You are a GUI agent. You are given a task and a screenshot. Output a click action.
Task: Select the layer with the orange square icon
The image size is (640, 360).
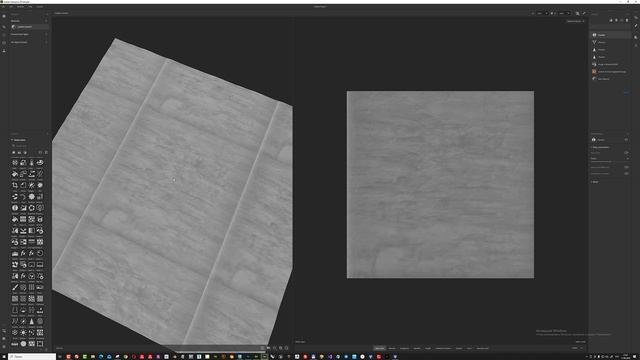coord(610,71)
